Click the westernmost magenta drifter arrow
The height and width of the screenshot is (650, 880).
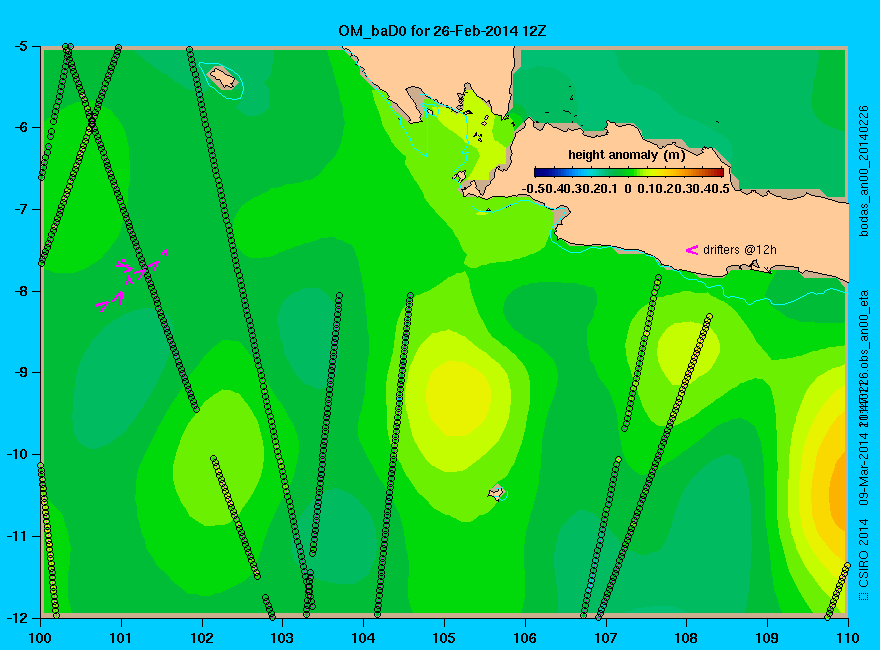click(102, 306)
